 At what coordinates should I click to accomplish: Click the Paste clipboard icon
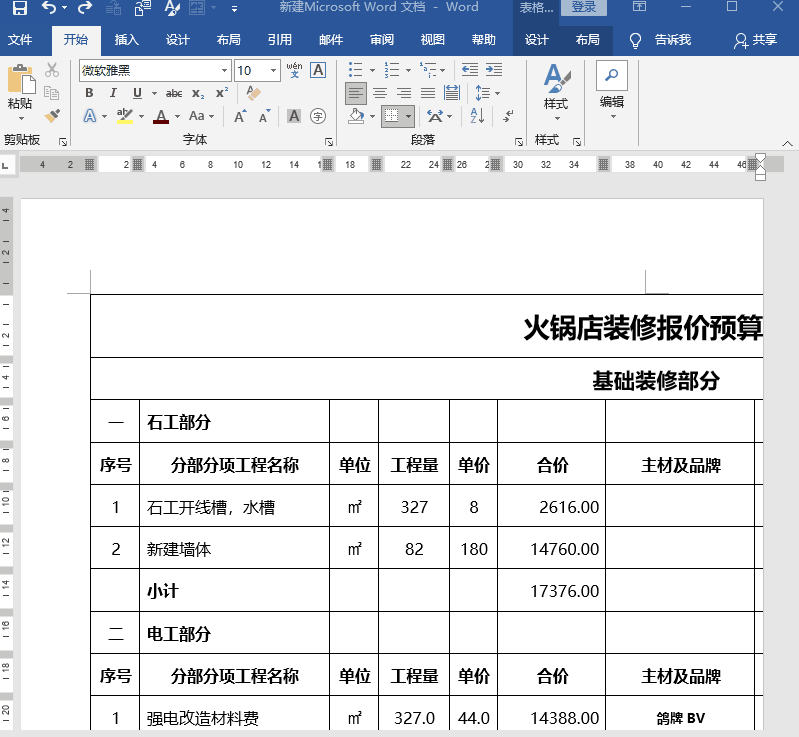20,80
